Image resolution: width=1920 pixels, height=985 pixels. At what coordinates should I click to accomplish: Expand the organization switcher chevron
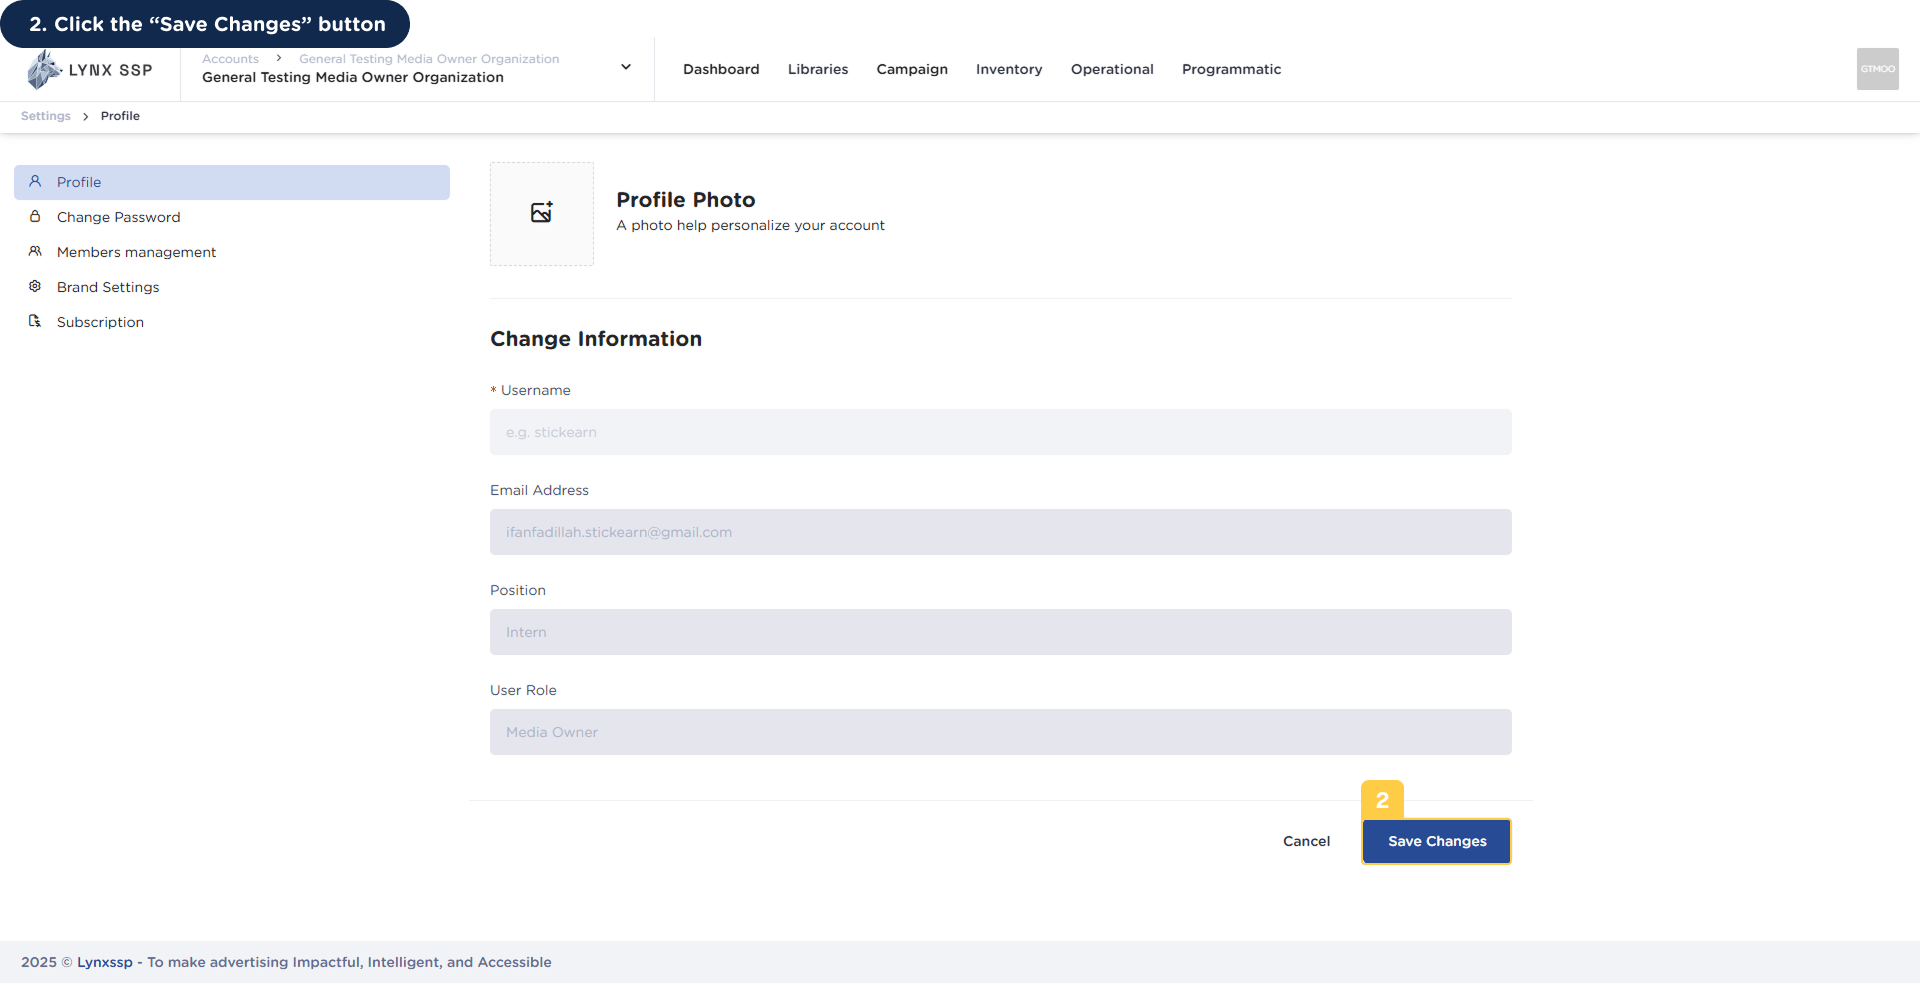[x=626, y=67]
